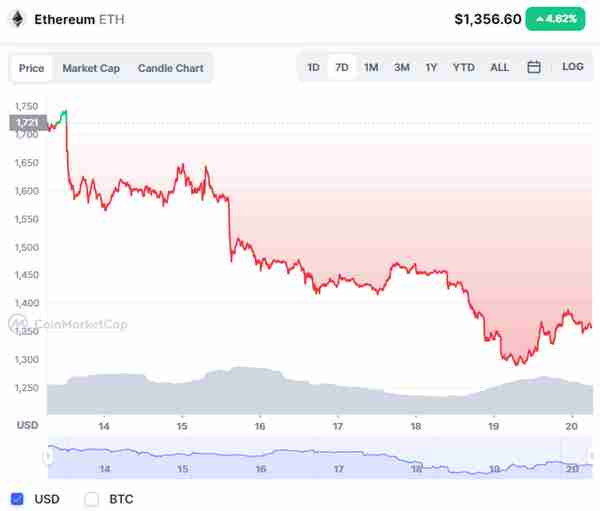The height and width of the screenshot is (511, 600).
Task: Switch to the Market Cap tab
Action: click(x=91, y=69)
